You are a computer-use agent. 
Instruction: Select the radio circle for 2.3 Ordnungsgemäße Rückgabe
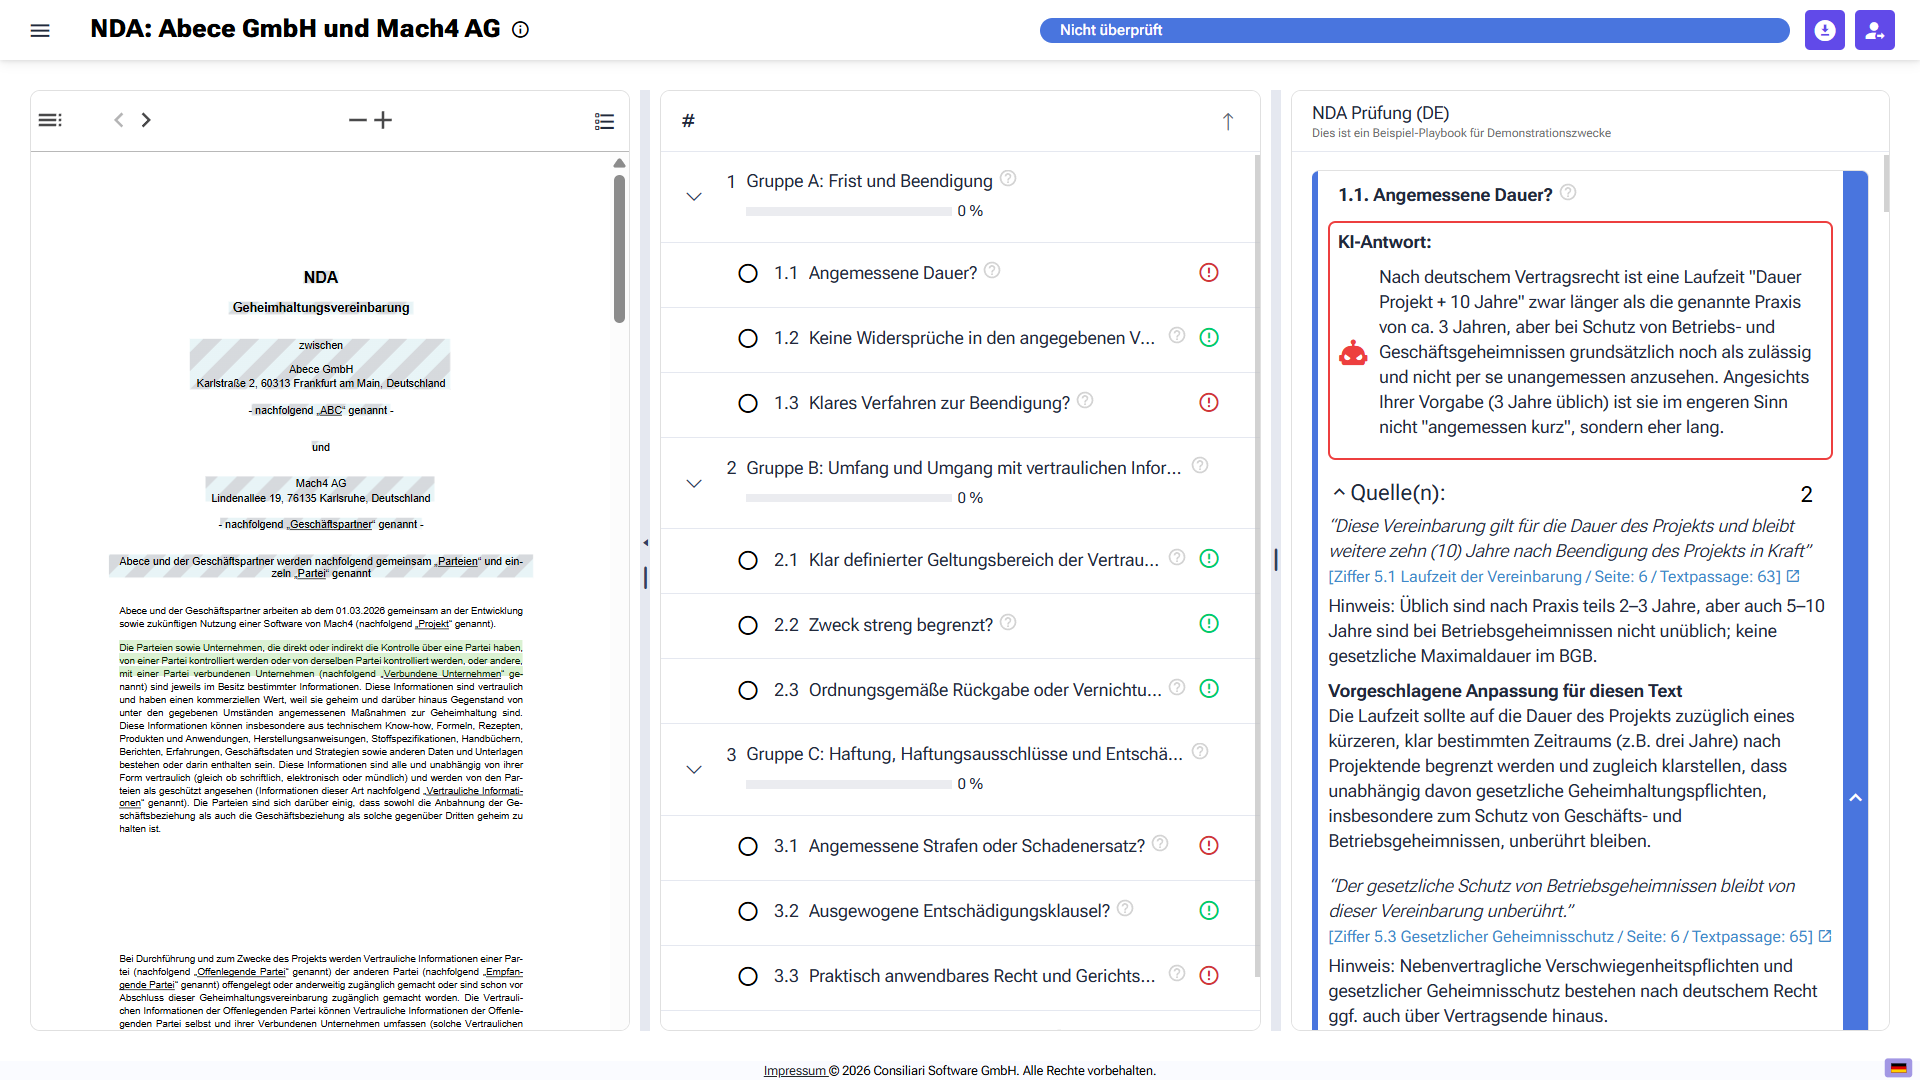[748, 690]
